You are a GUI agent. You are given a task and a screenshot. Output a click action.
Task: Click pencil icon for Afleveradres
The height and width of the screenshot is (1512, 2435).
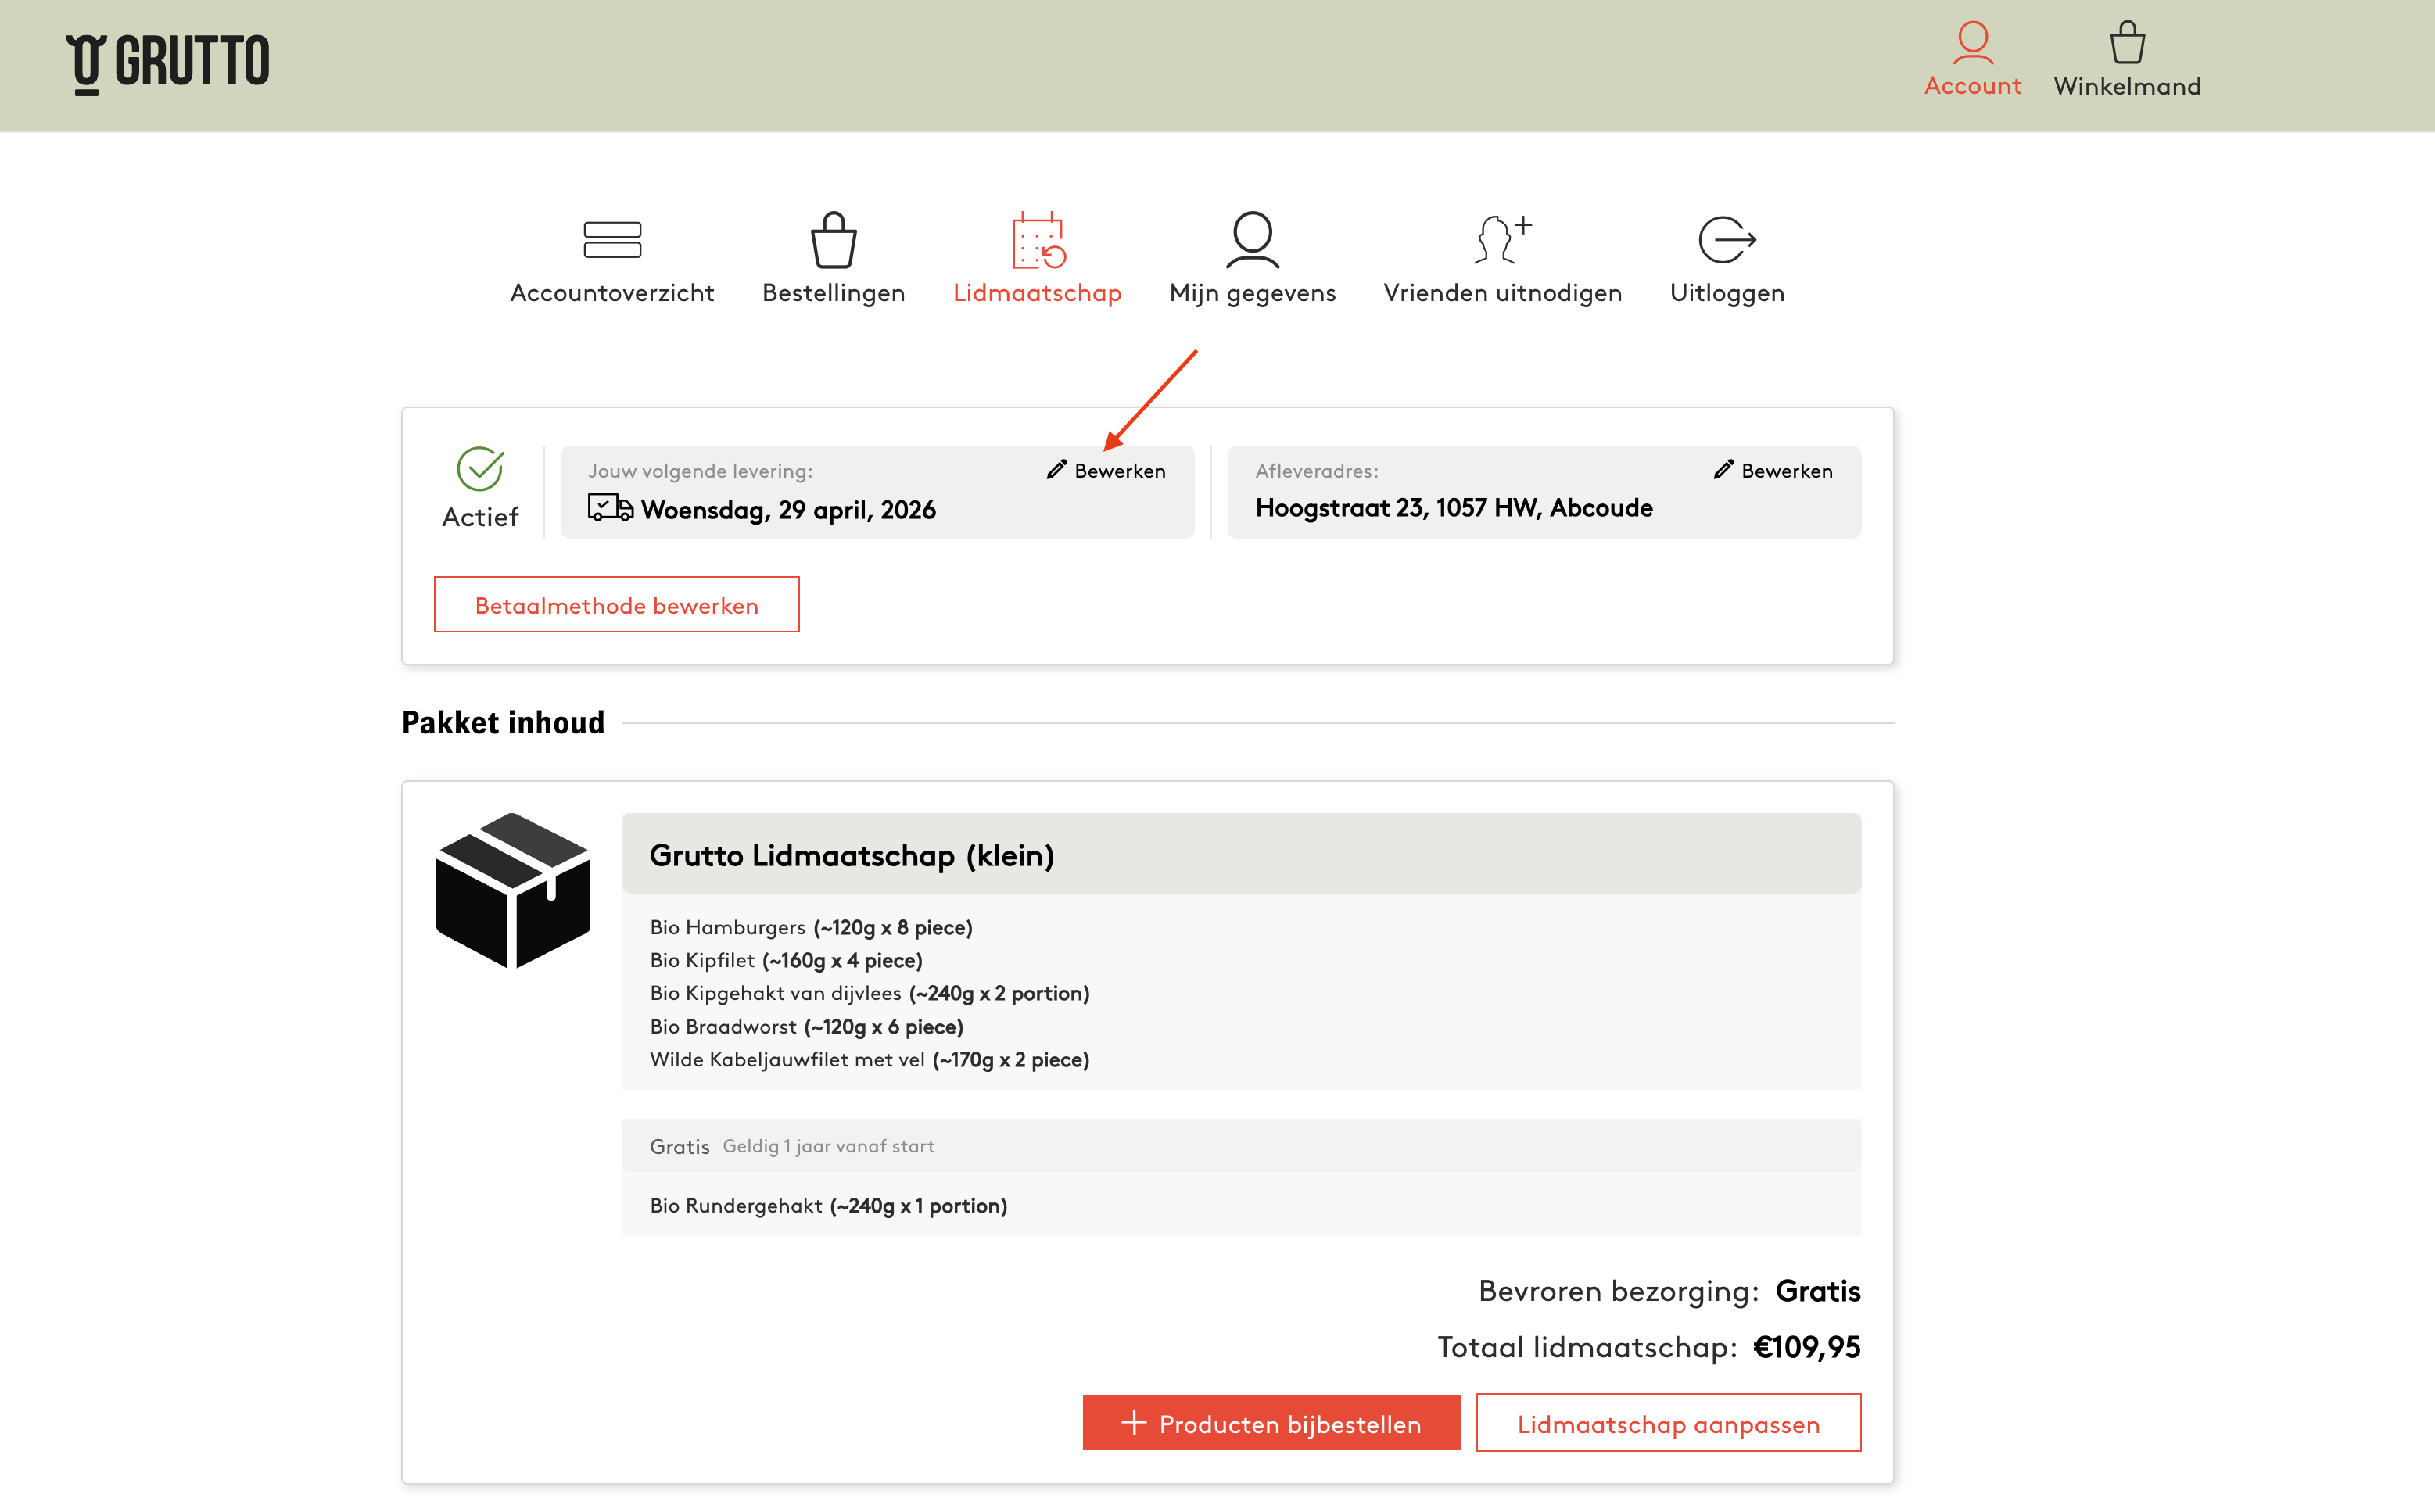click(x=1723, y=470)
